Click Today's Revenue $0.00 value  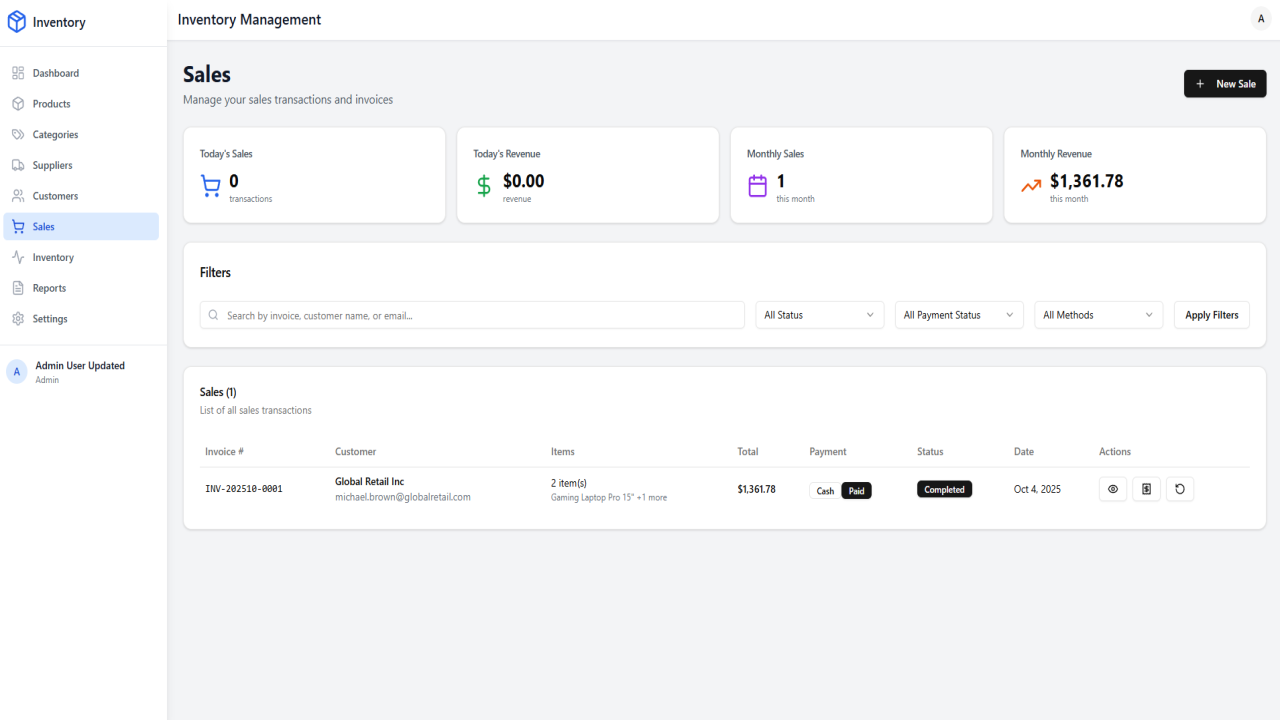click(x=523, y=181)
